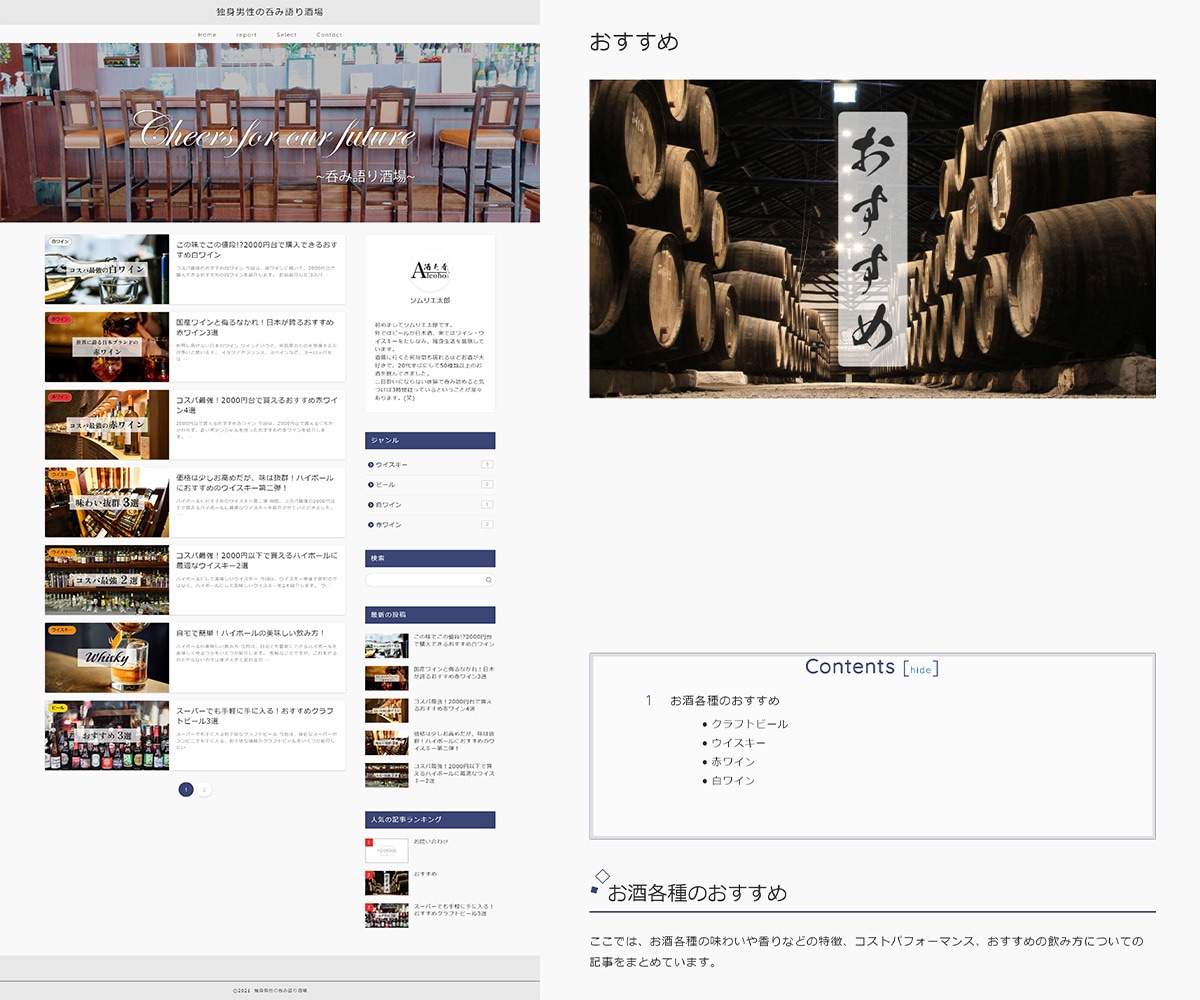
Task: Click the おすすめ barrel cellar featured image
Action: click(x=872, y=239)
